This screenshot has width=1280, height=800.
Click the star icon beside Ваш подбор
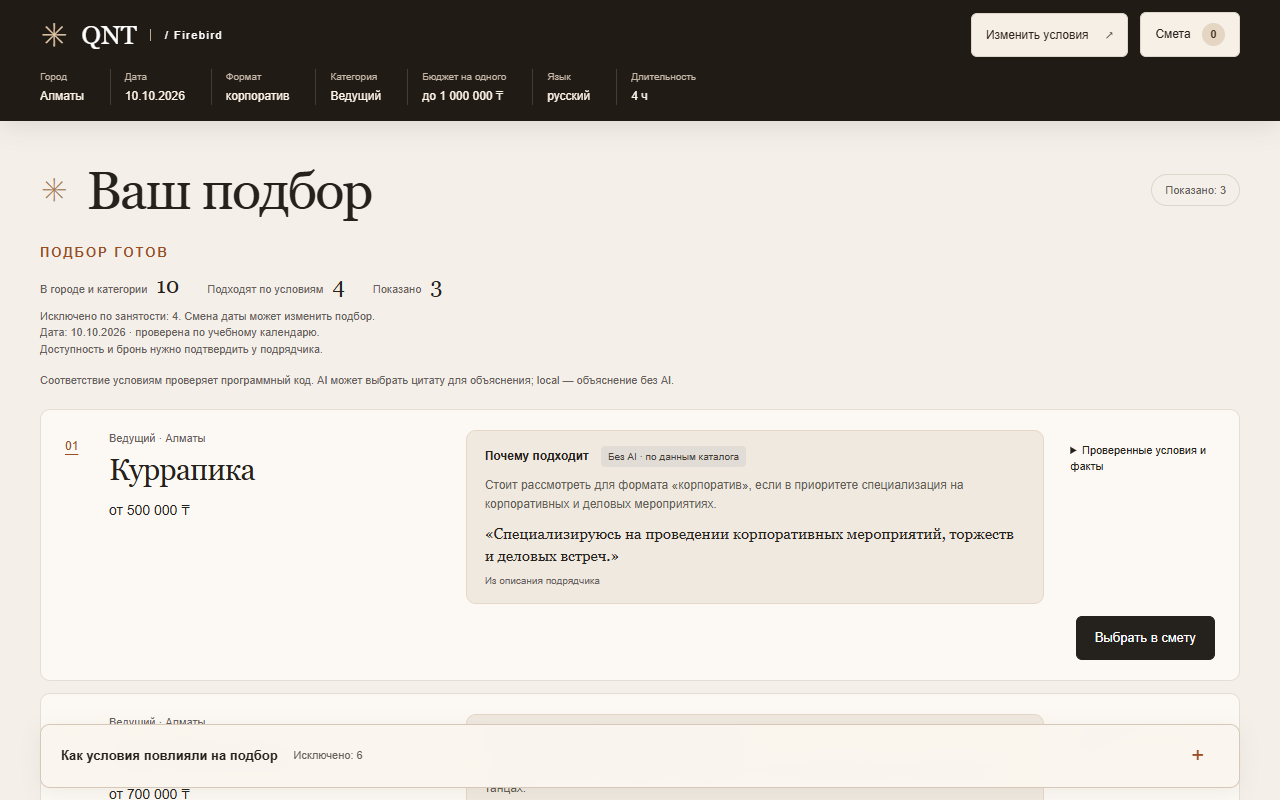(x=54, y=190)
